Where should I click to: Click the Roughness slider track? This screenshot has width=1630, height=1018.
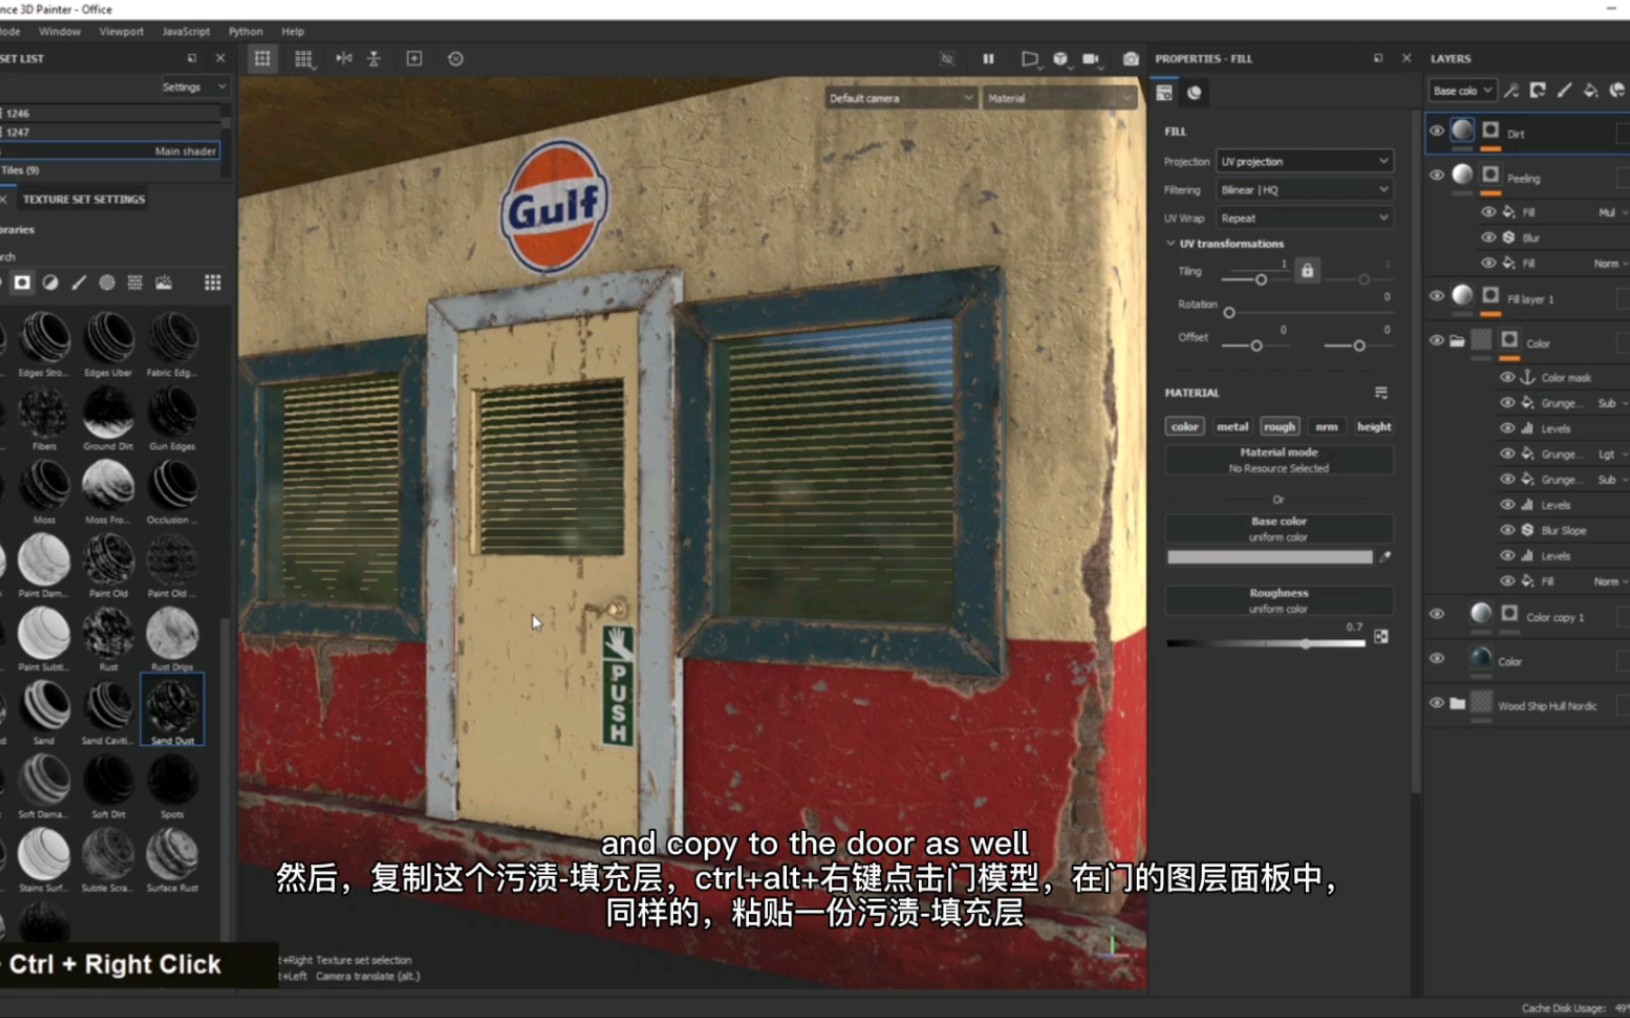coord(1266,643)
